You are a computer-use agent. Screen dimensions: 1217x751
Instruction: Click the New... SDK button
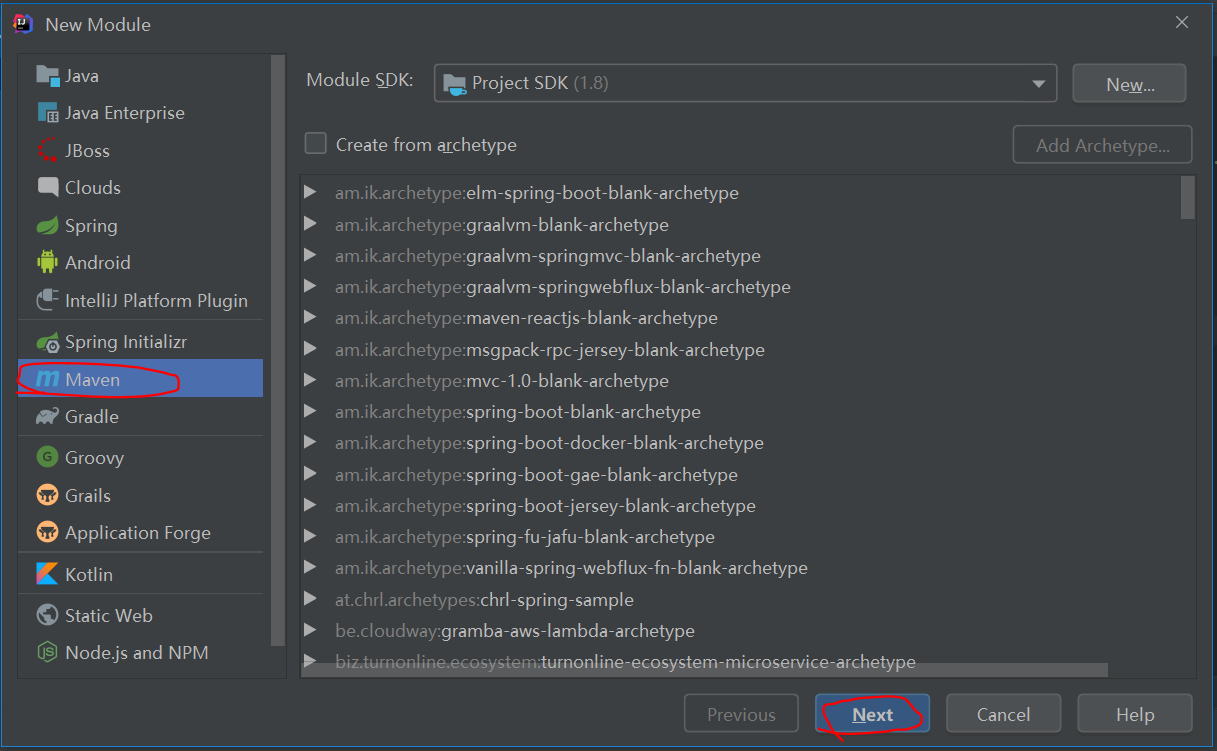tap(1130, 84)
